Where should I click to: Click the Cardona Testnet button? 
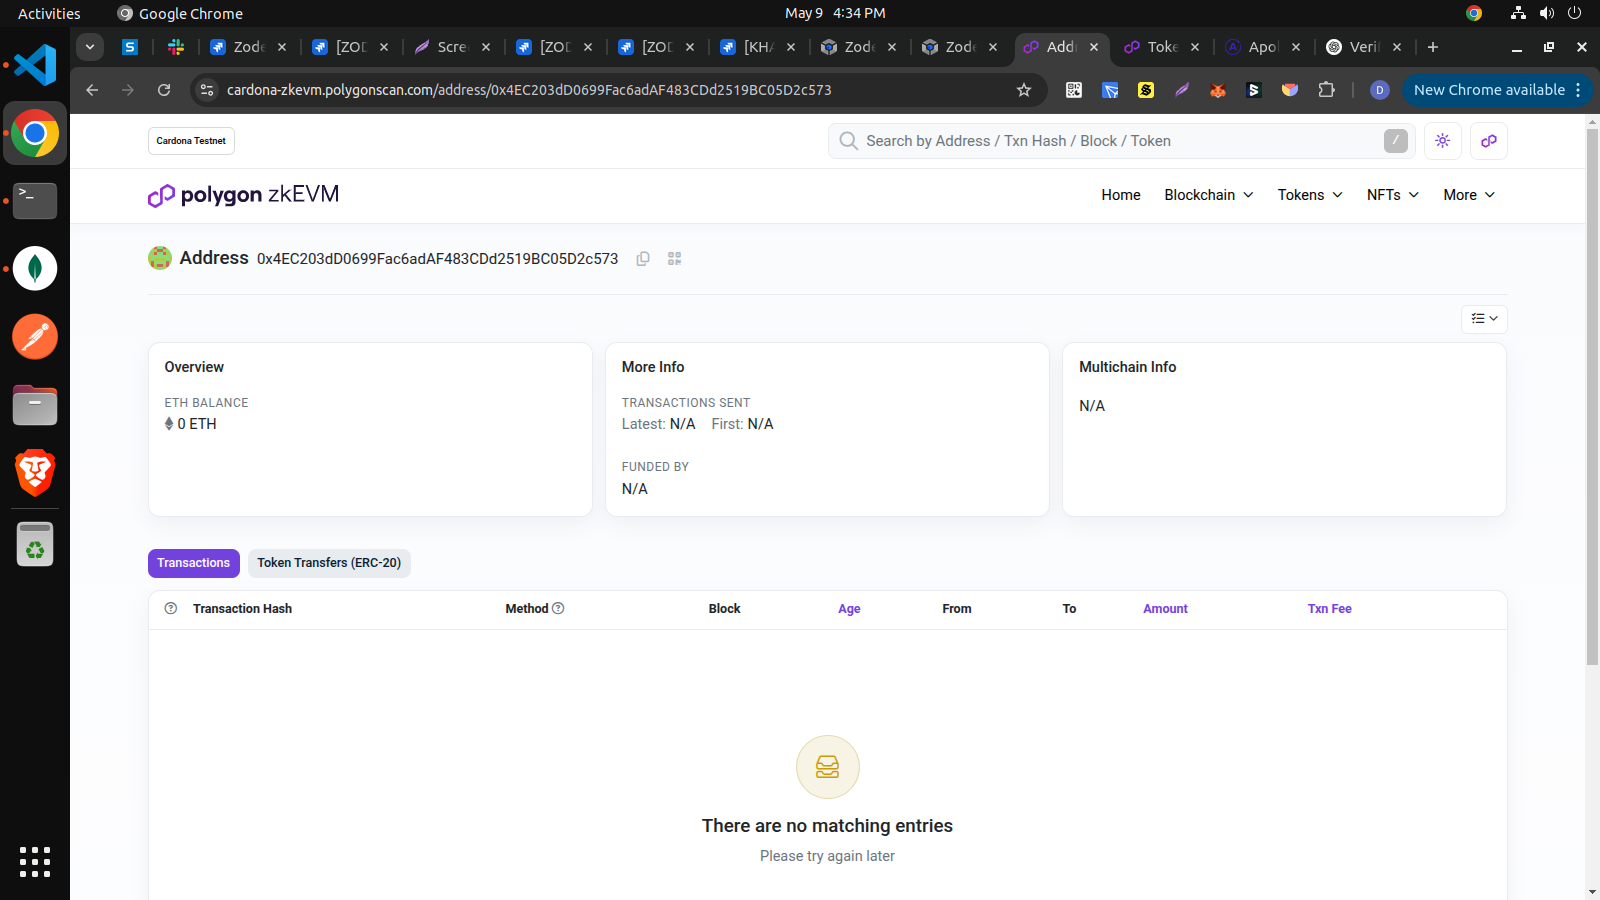point(191,141)
